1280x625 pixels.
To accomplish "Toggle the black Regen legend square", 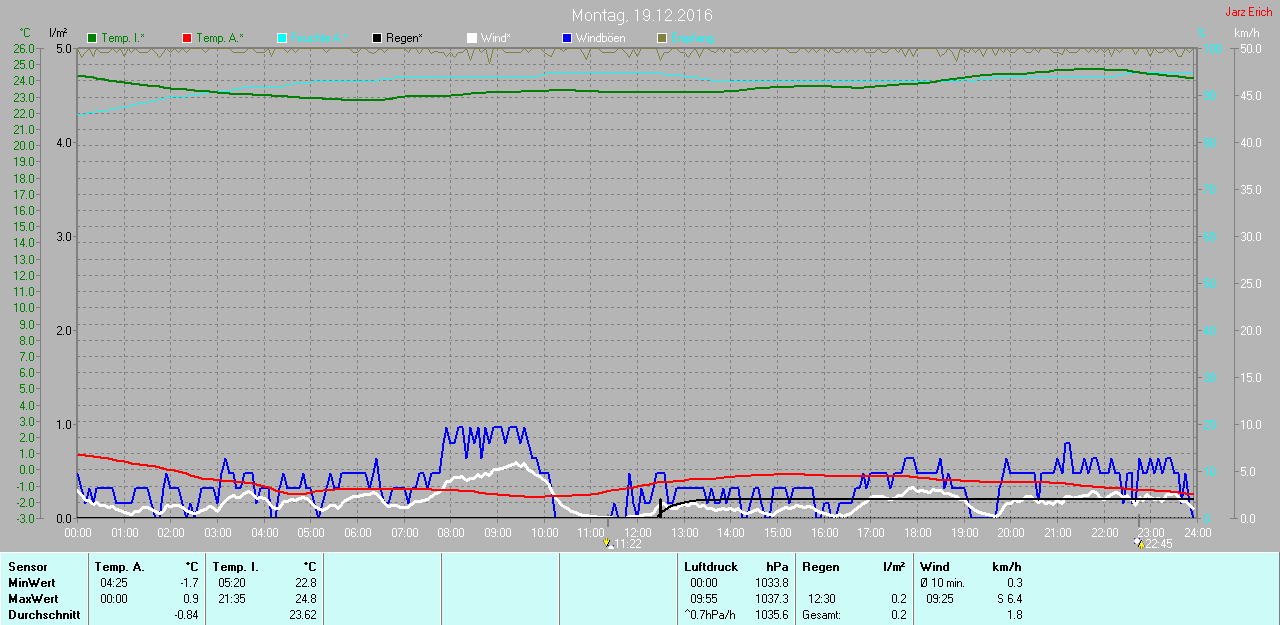I will point(377,38).
